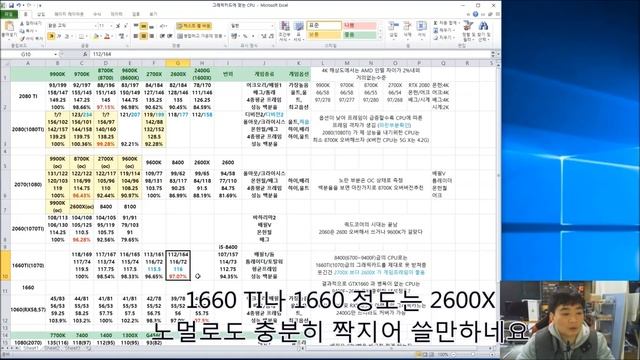Click the fx insert function icon

85,54
